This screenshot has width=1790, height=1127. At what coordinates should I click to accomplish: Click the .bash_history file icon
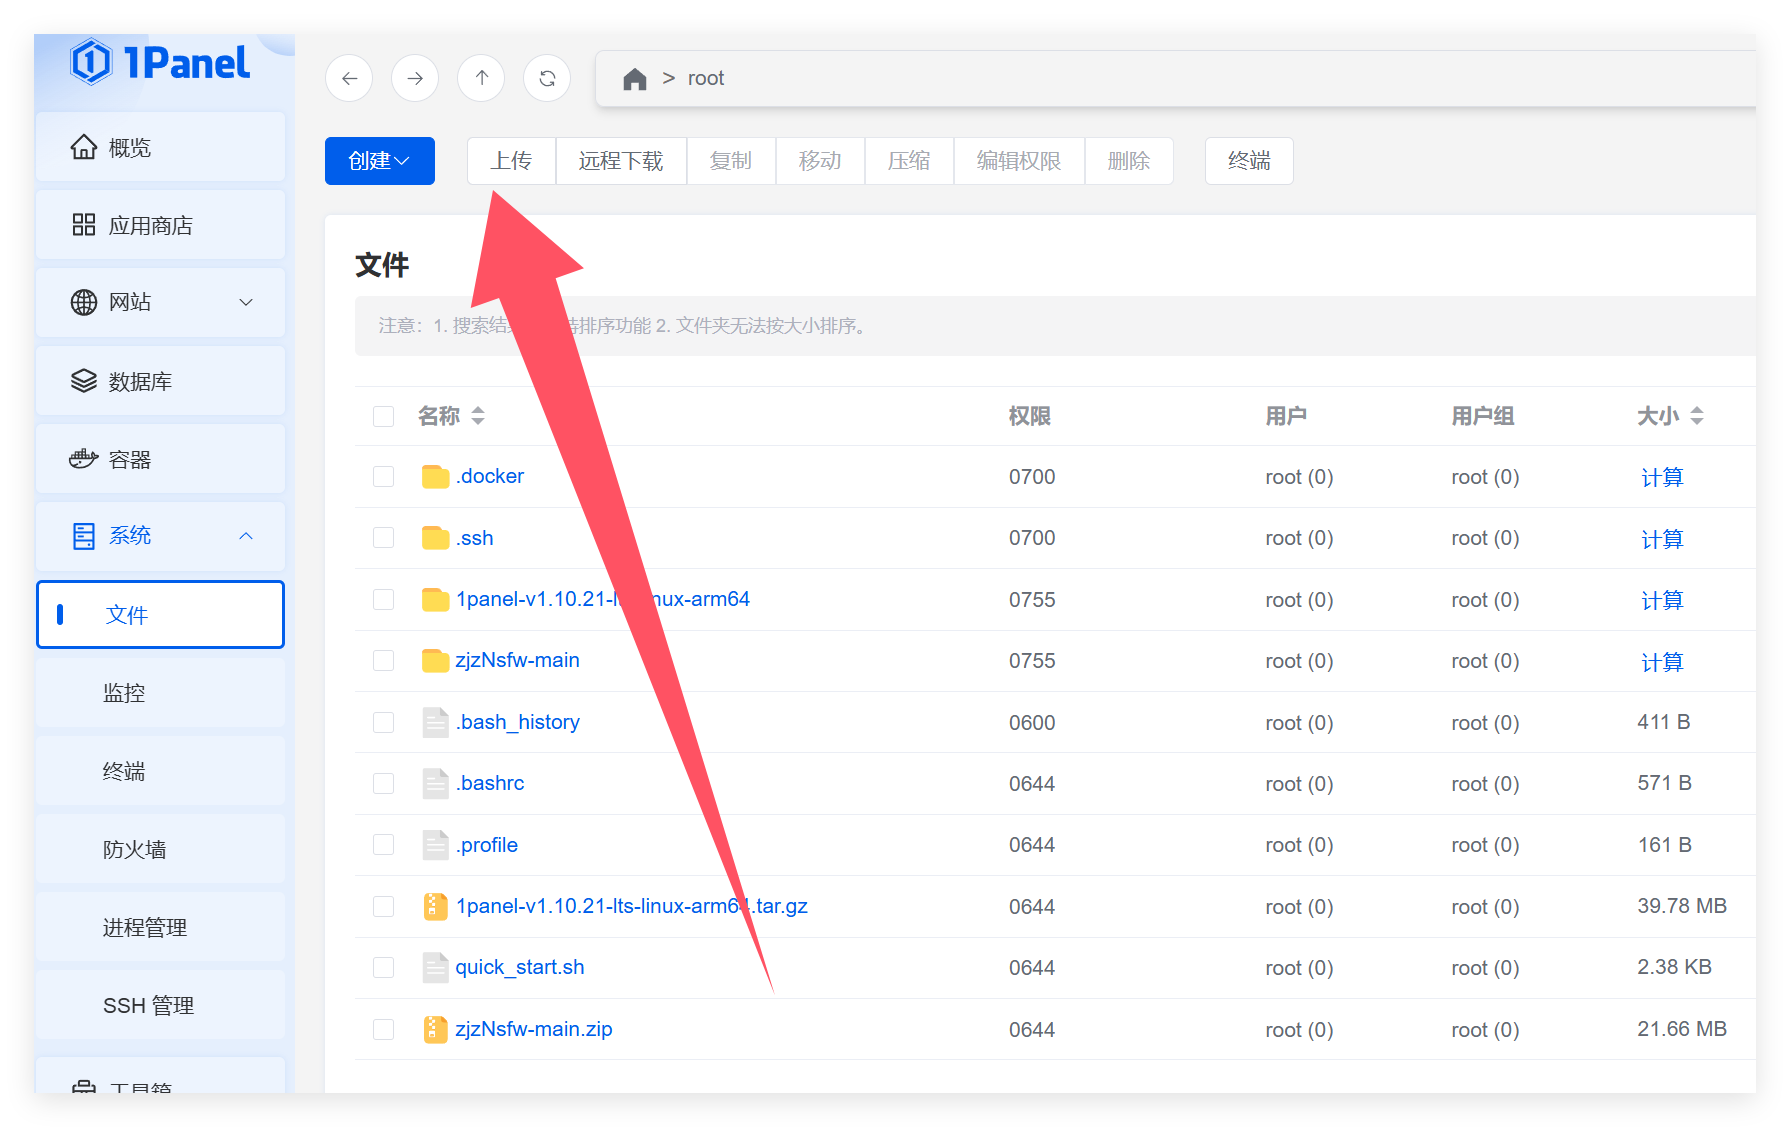(x=435, y=722)
